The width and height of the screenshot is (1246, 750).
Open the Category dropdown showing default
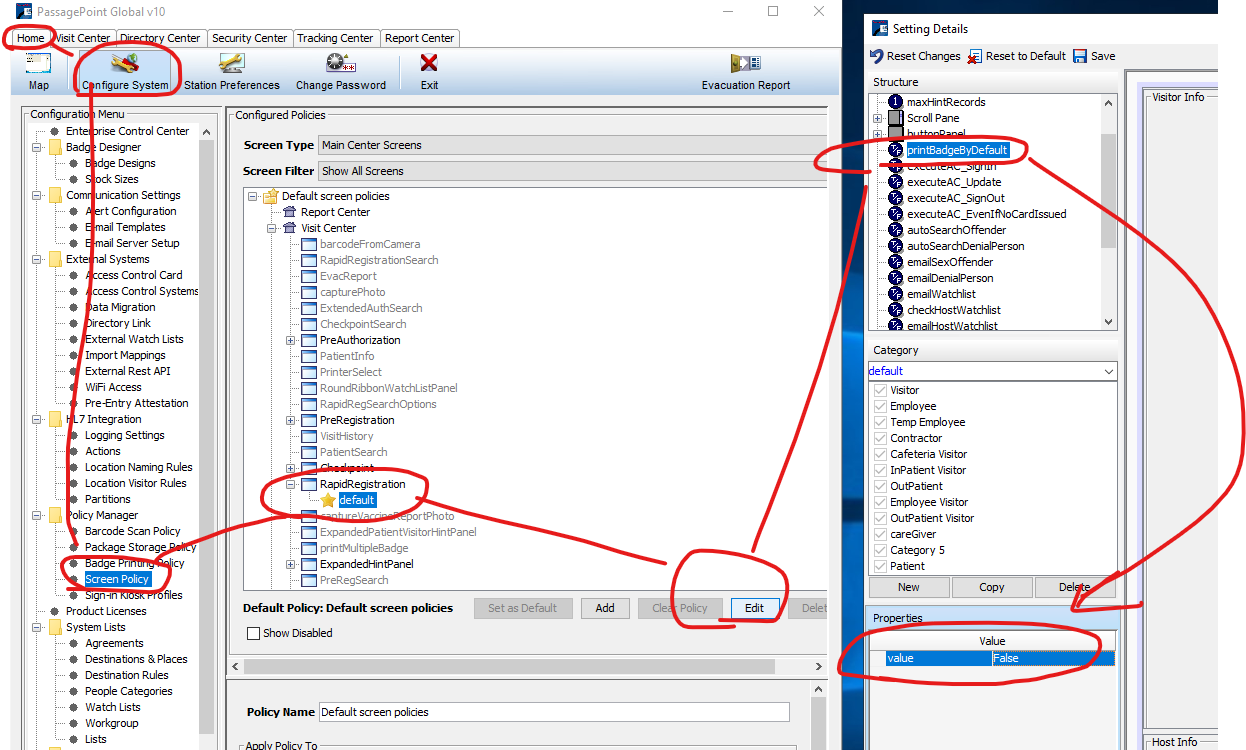[992, 371]
